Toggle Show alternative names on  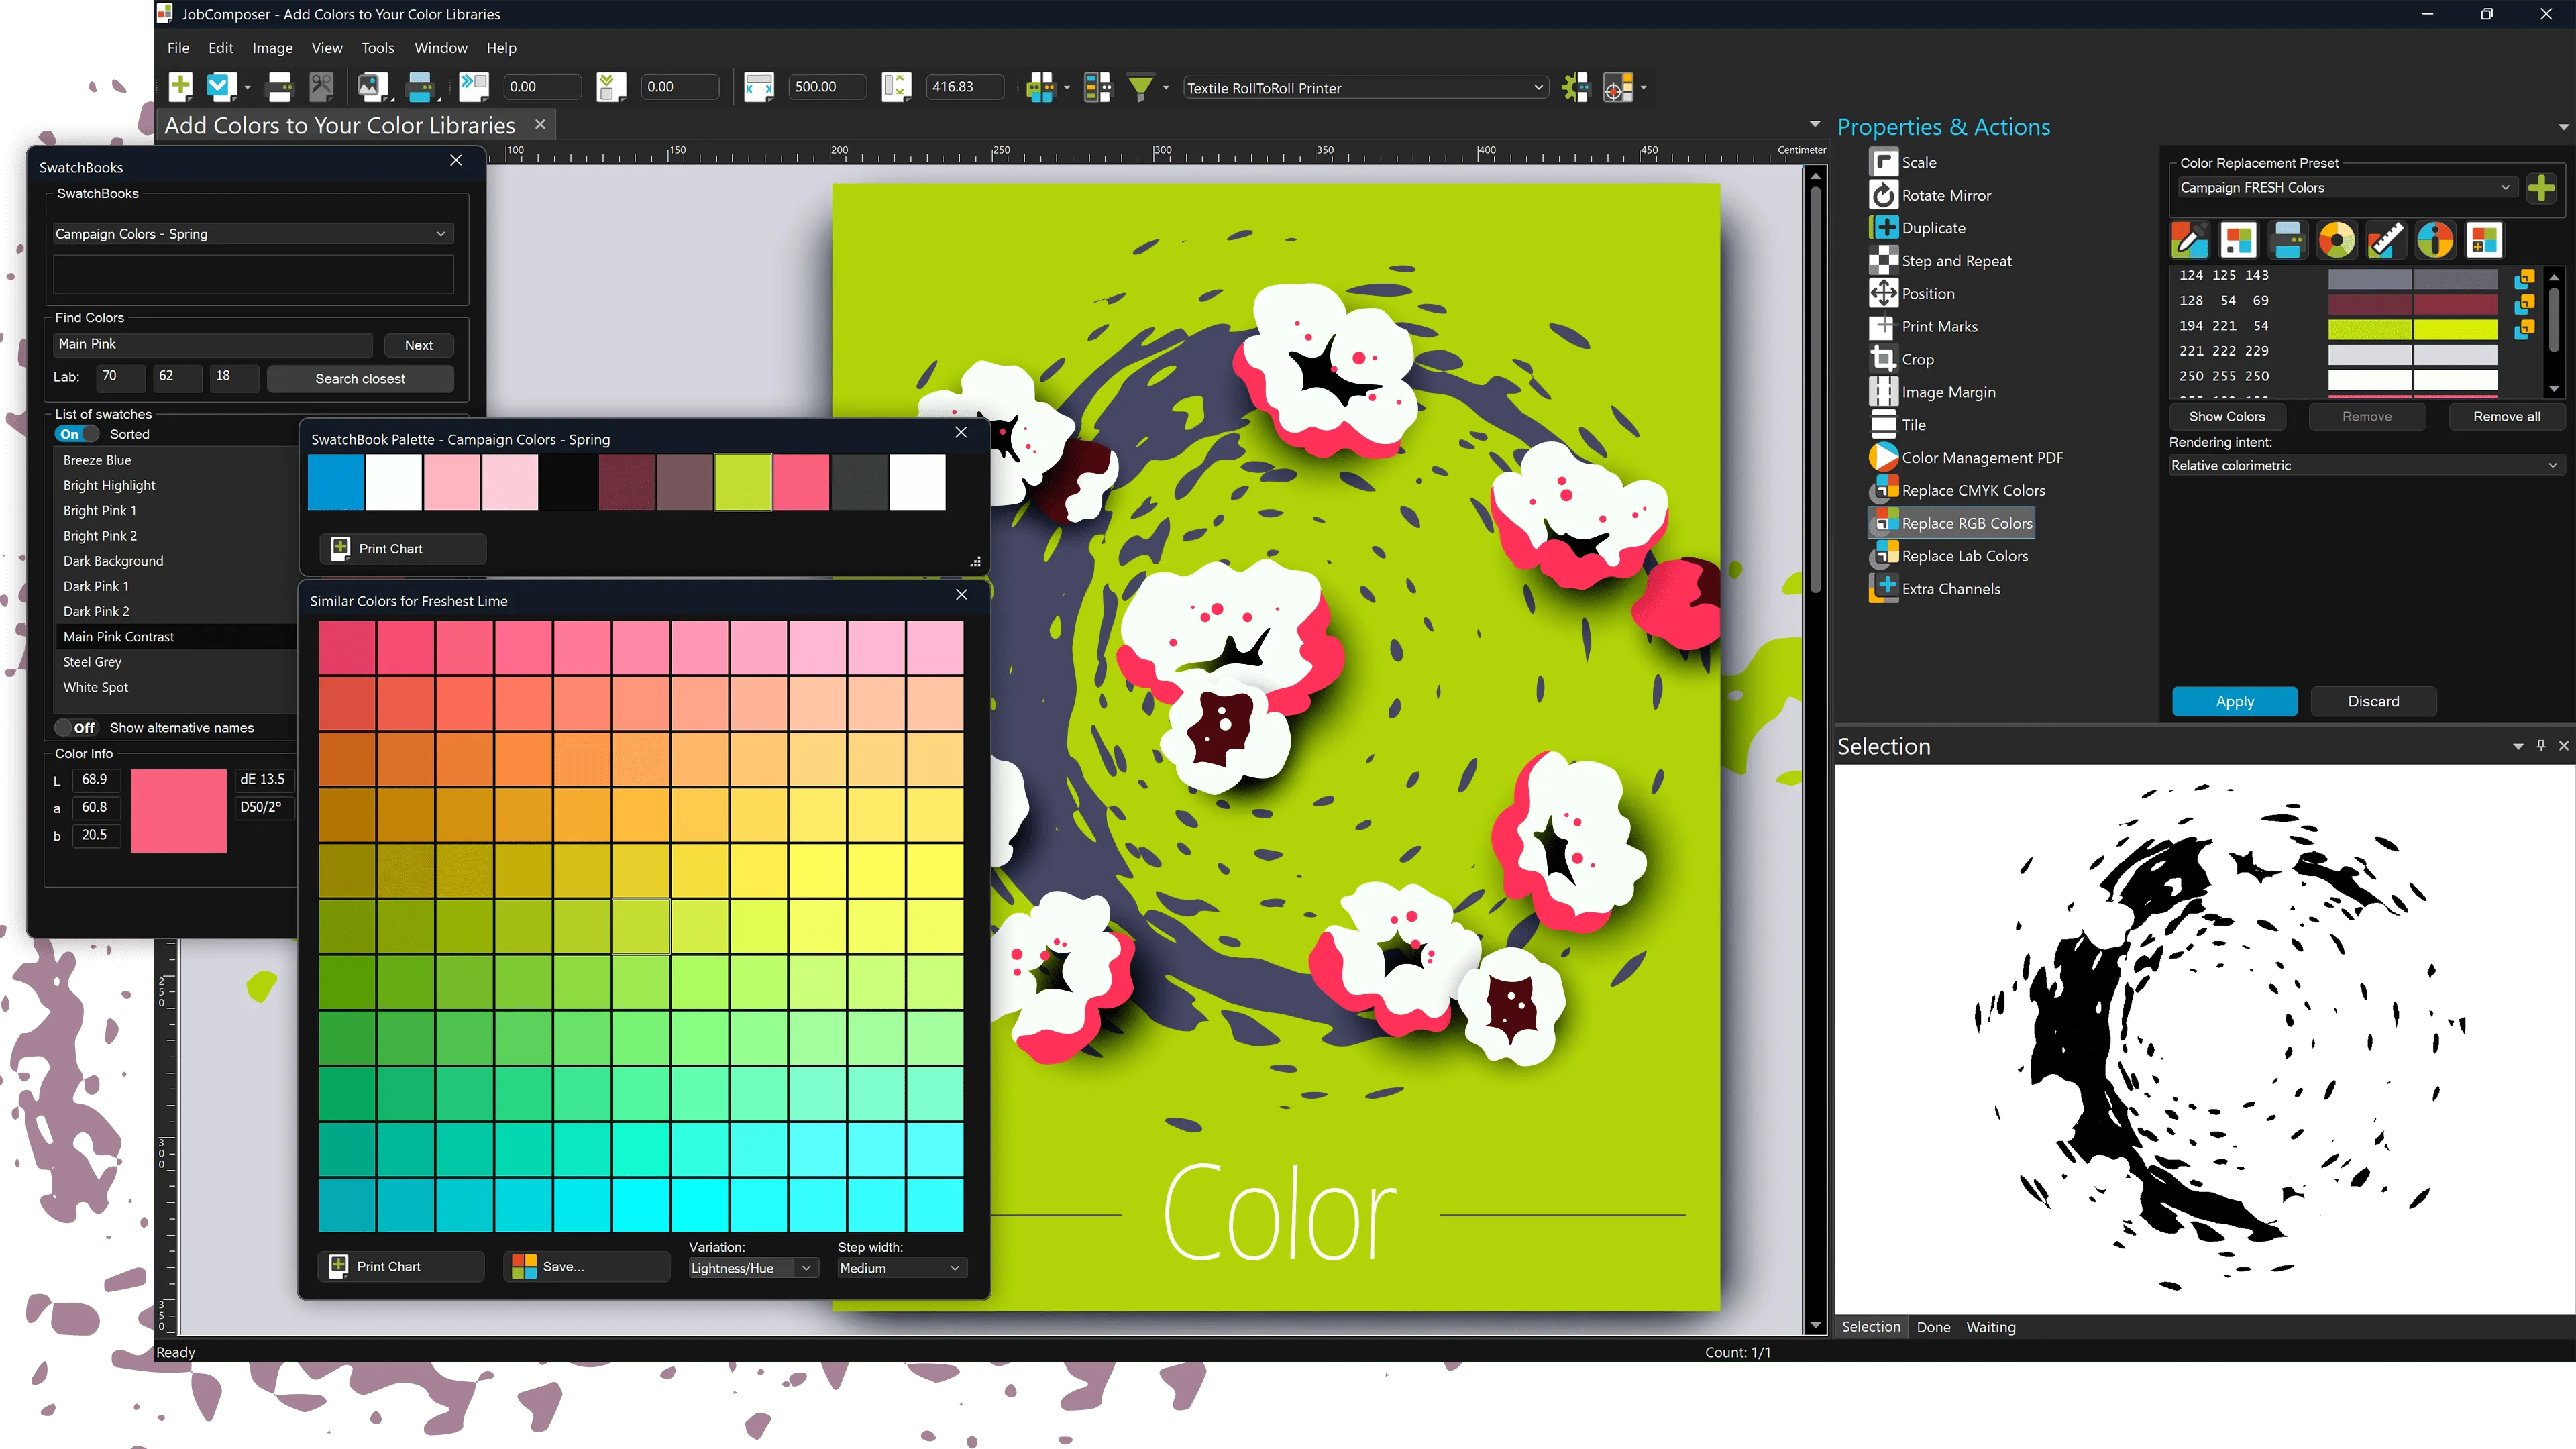[77, 728]
